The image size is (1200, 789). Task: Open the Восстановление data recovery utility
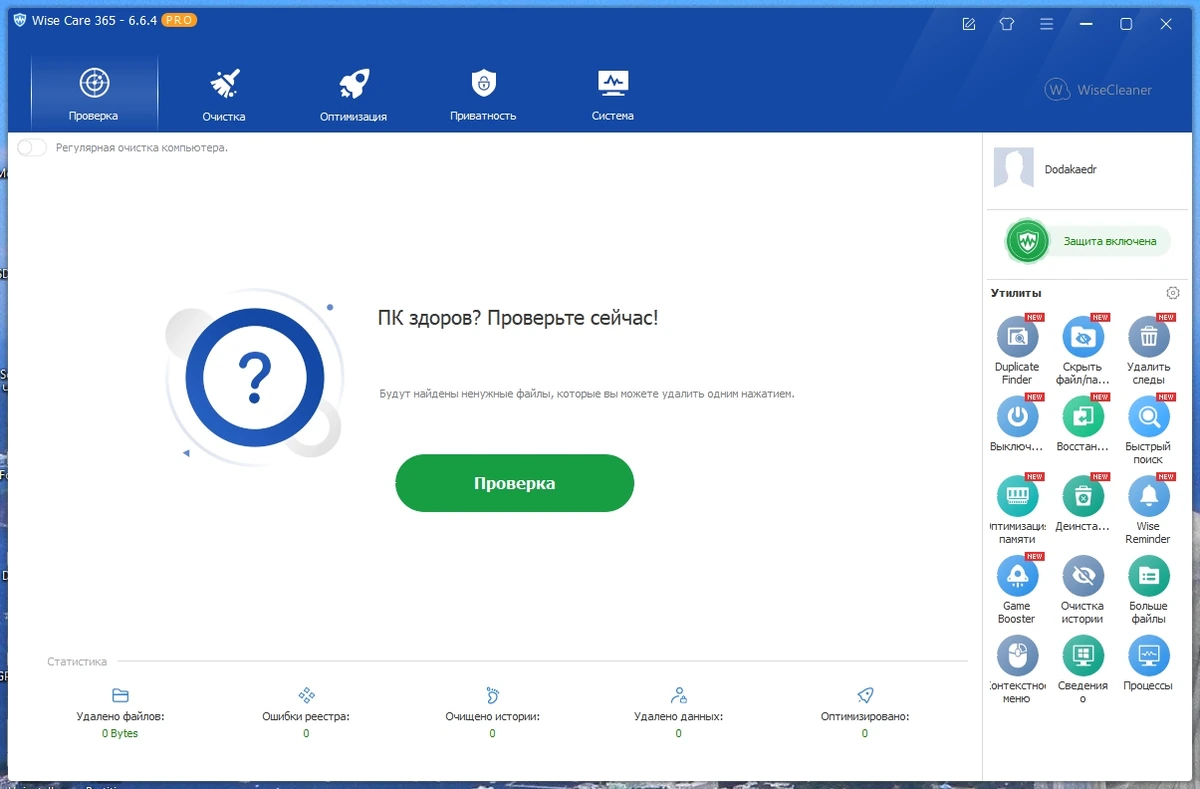tap(1083, 416)
